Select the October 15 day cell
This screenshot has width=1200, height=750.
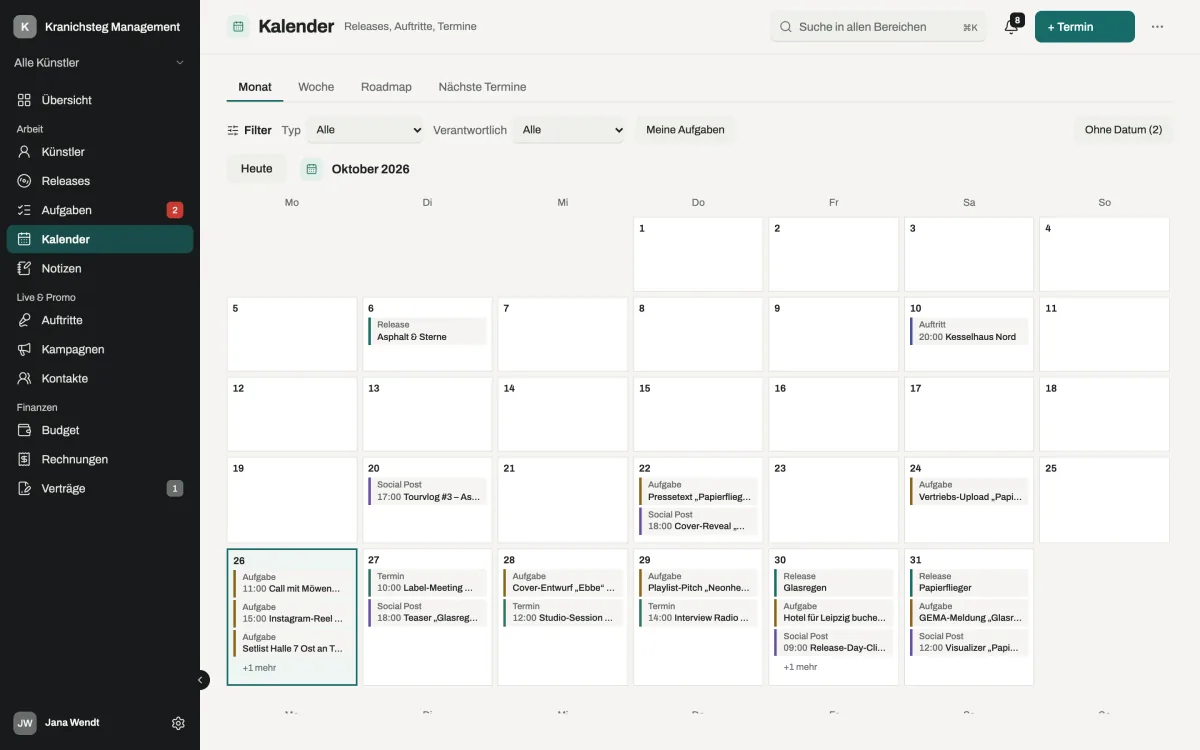tap(698, 414)
